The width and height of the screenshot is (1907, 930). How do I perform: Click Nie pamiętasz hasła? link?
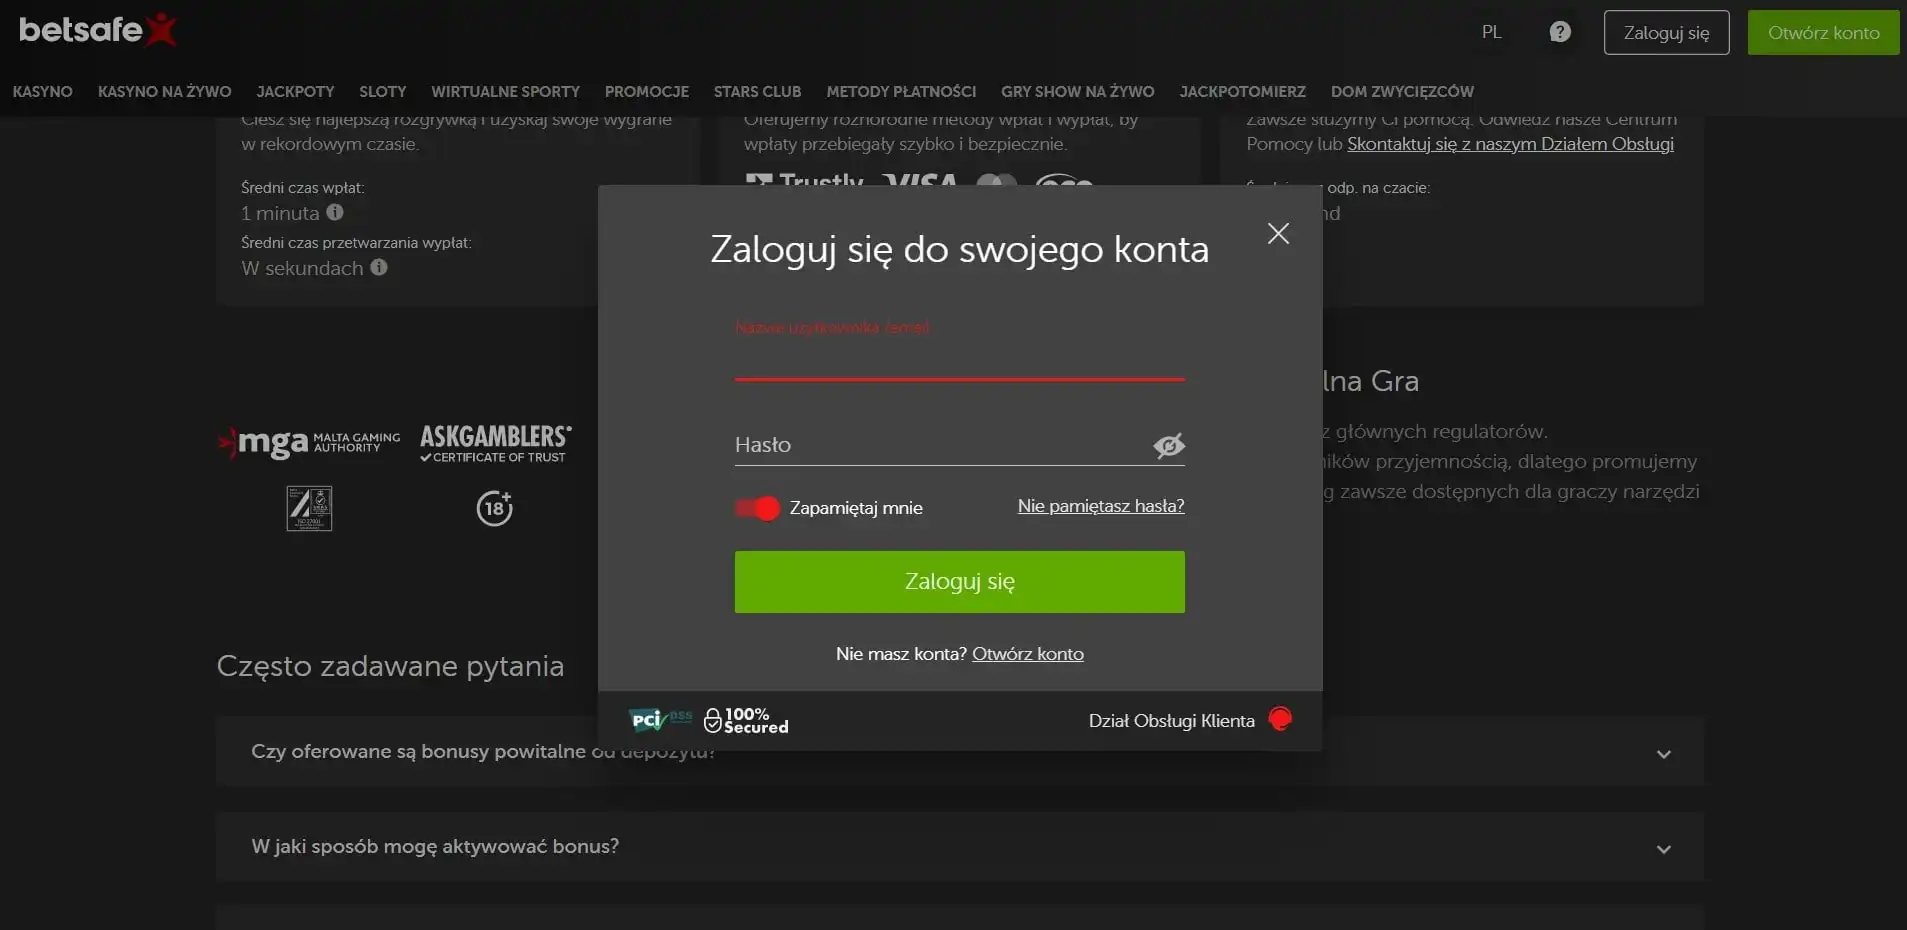coord(1101,506)
